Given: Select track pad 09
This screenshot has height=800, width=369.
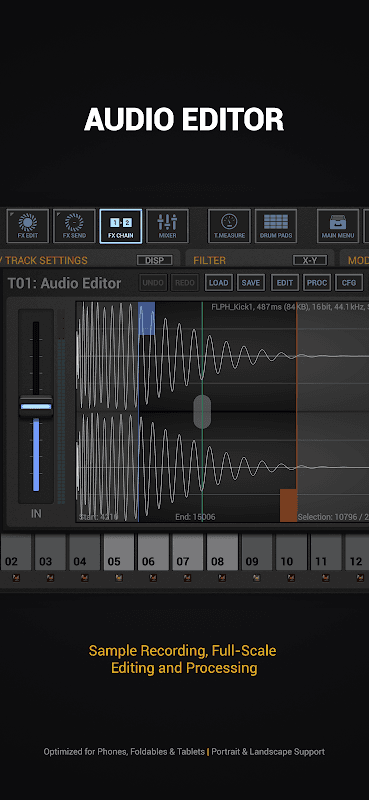Looking at the screenshot, I should coord(257,553).
